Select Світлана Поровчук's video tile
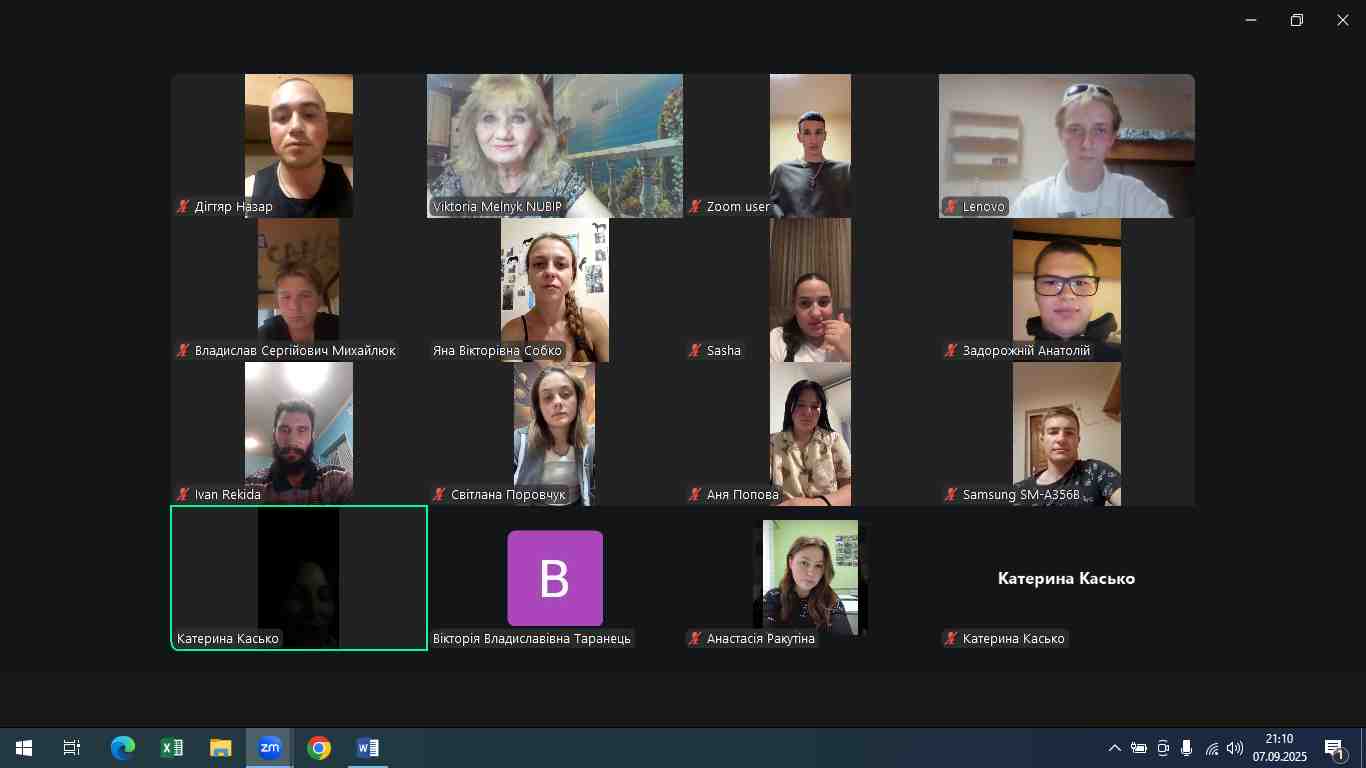Image resolution: width=1366 pixels, height=768 pixels. (555, 434)
